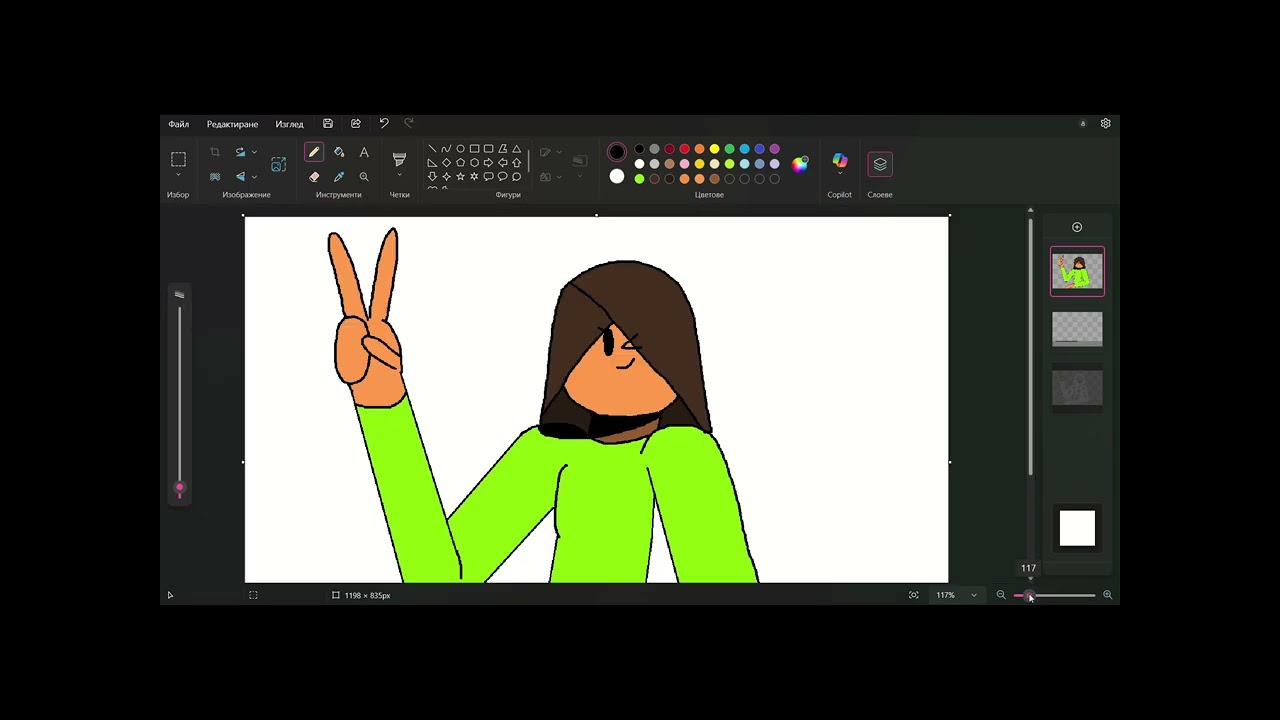
Task: Pick the lime green custom swatch
Action: click(x=639, y=179)
